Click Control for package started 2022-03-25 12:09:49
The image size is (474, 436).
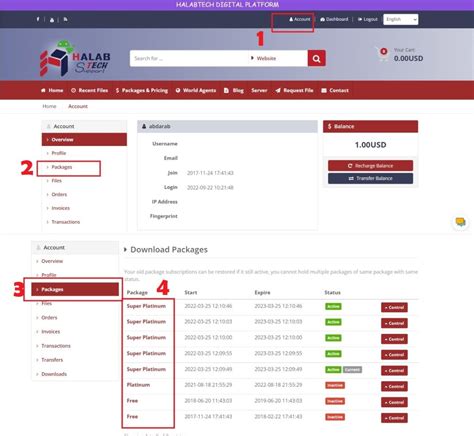[x=394, y=371]
